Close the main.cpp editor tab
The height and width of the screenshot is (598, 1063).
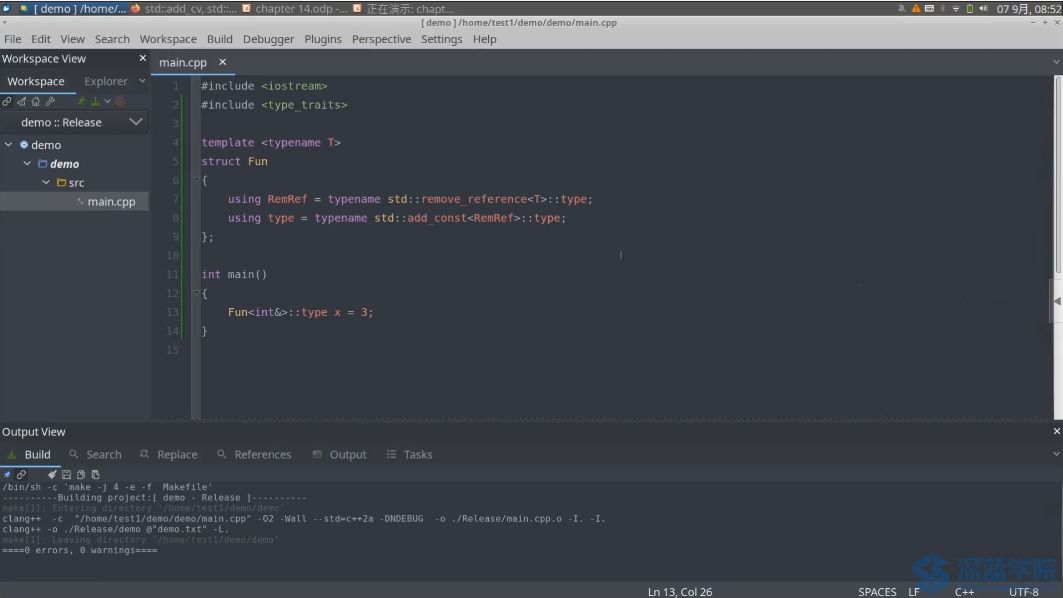[x=223, y=62]
